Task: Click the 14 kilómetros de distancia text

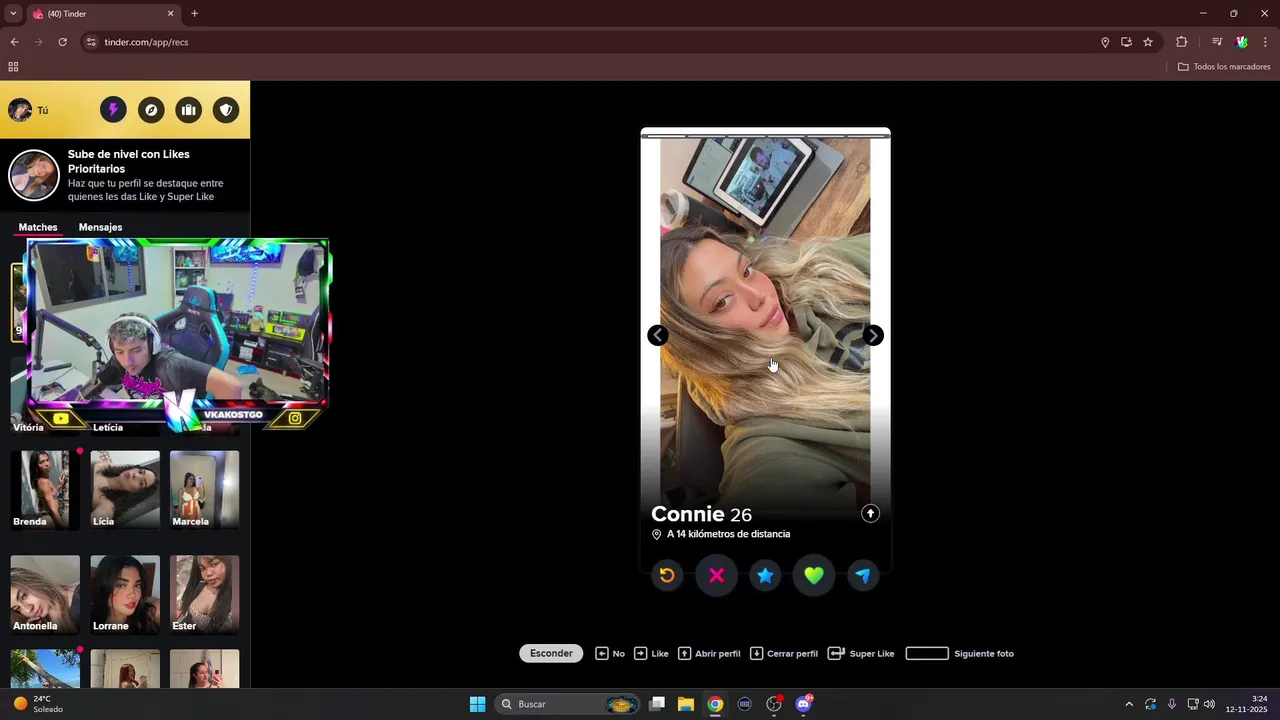Action: [x=728, y=534]
